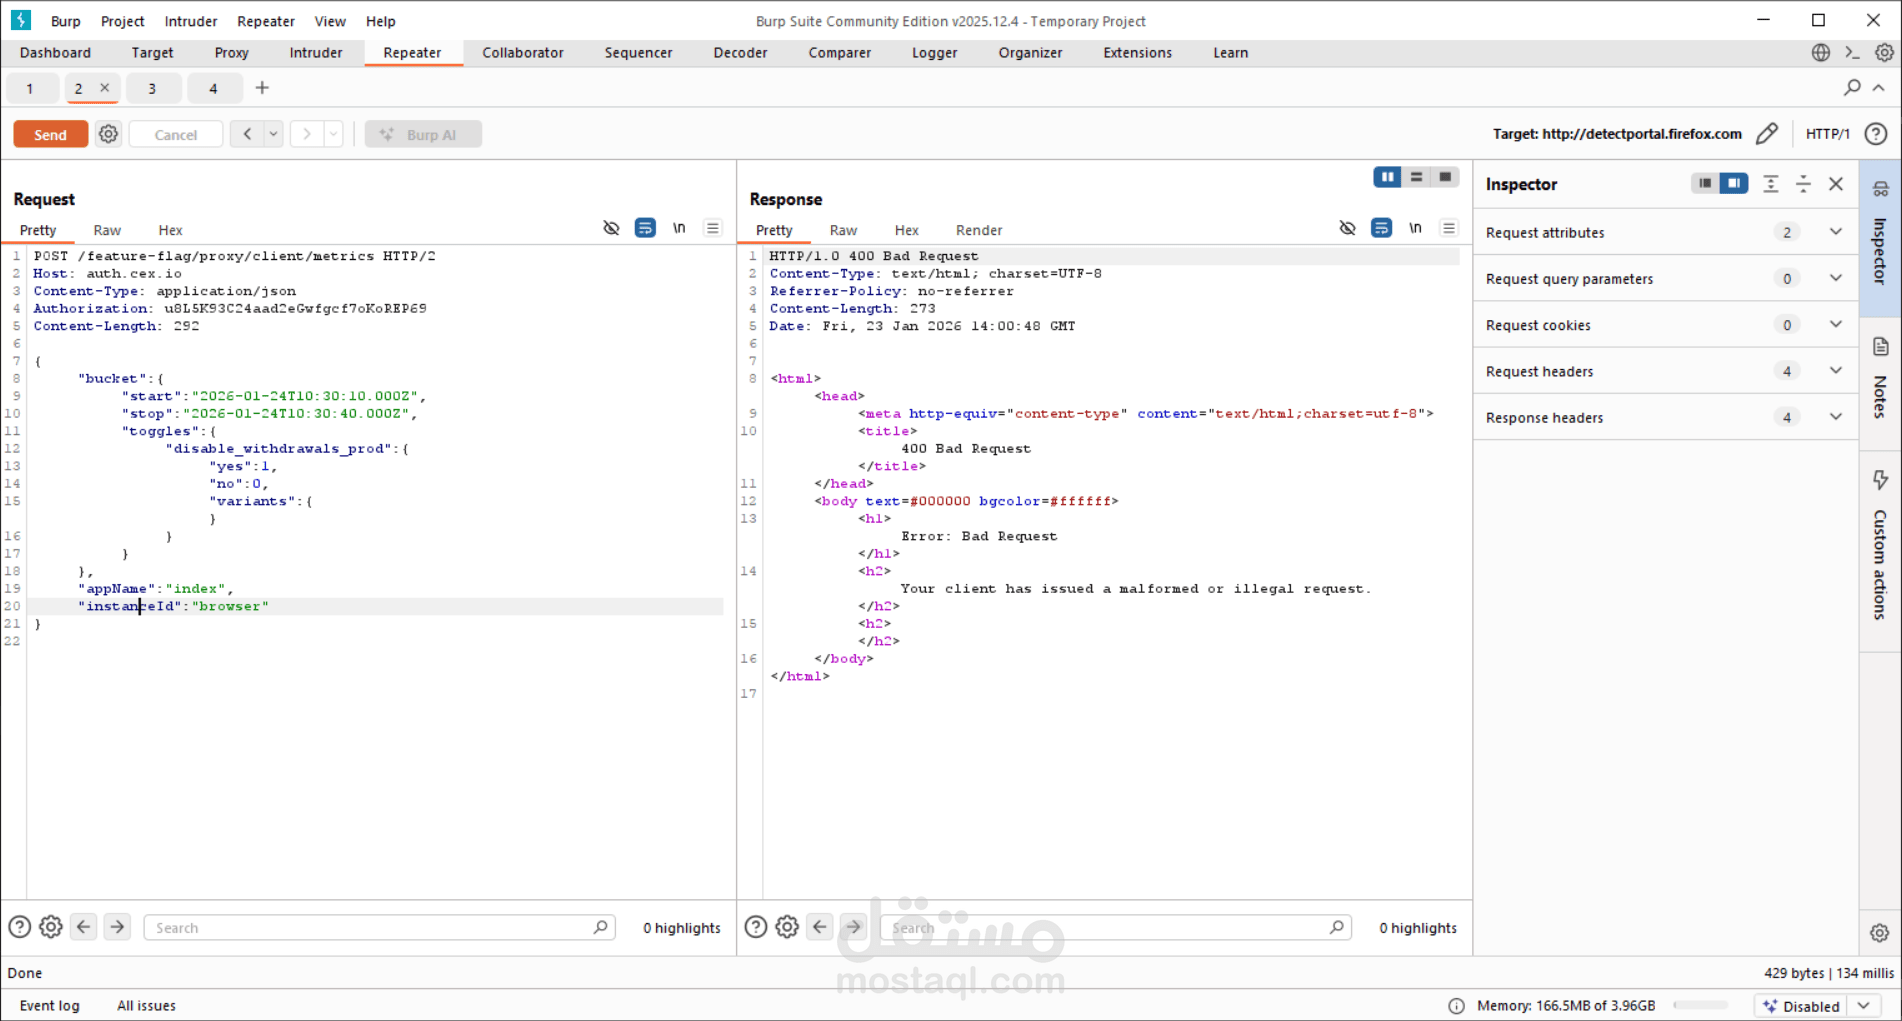
Task: Open the Request editor options menu
Action: pos(713,228)
